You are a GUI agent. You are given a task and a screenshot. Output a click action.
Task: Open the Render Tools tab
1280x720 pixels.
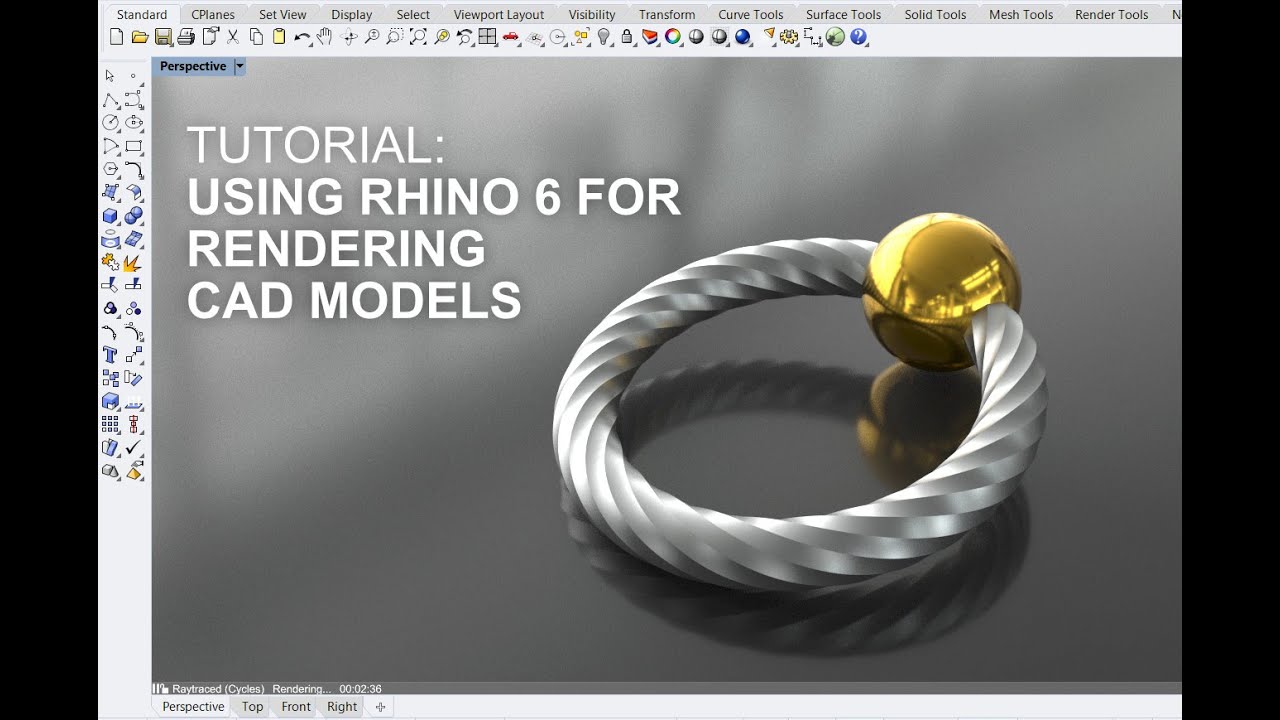[1112, 15]
